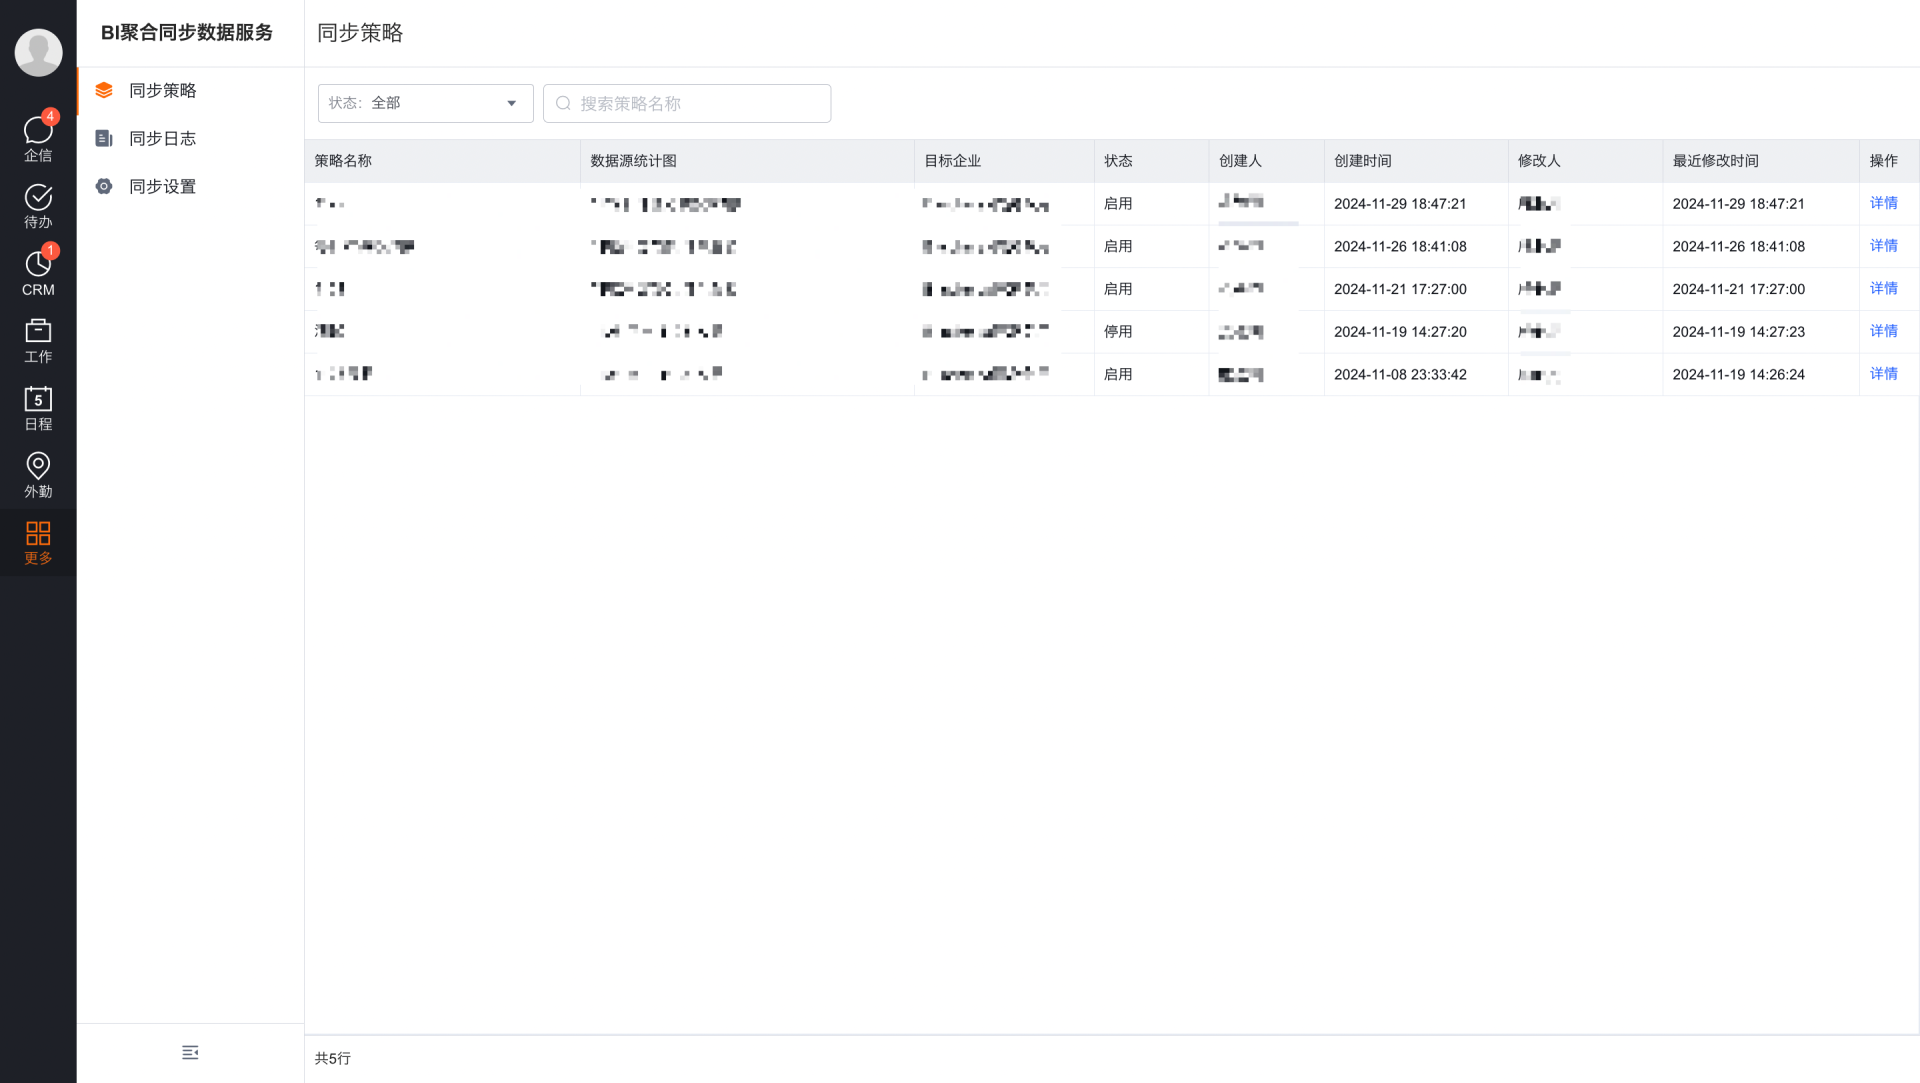Screen dimensions: 1920x1083
Task: Click the search magnifier icon
Action: tap(563, 103)
